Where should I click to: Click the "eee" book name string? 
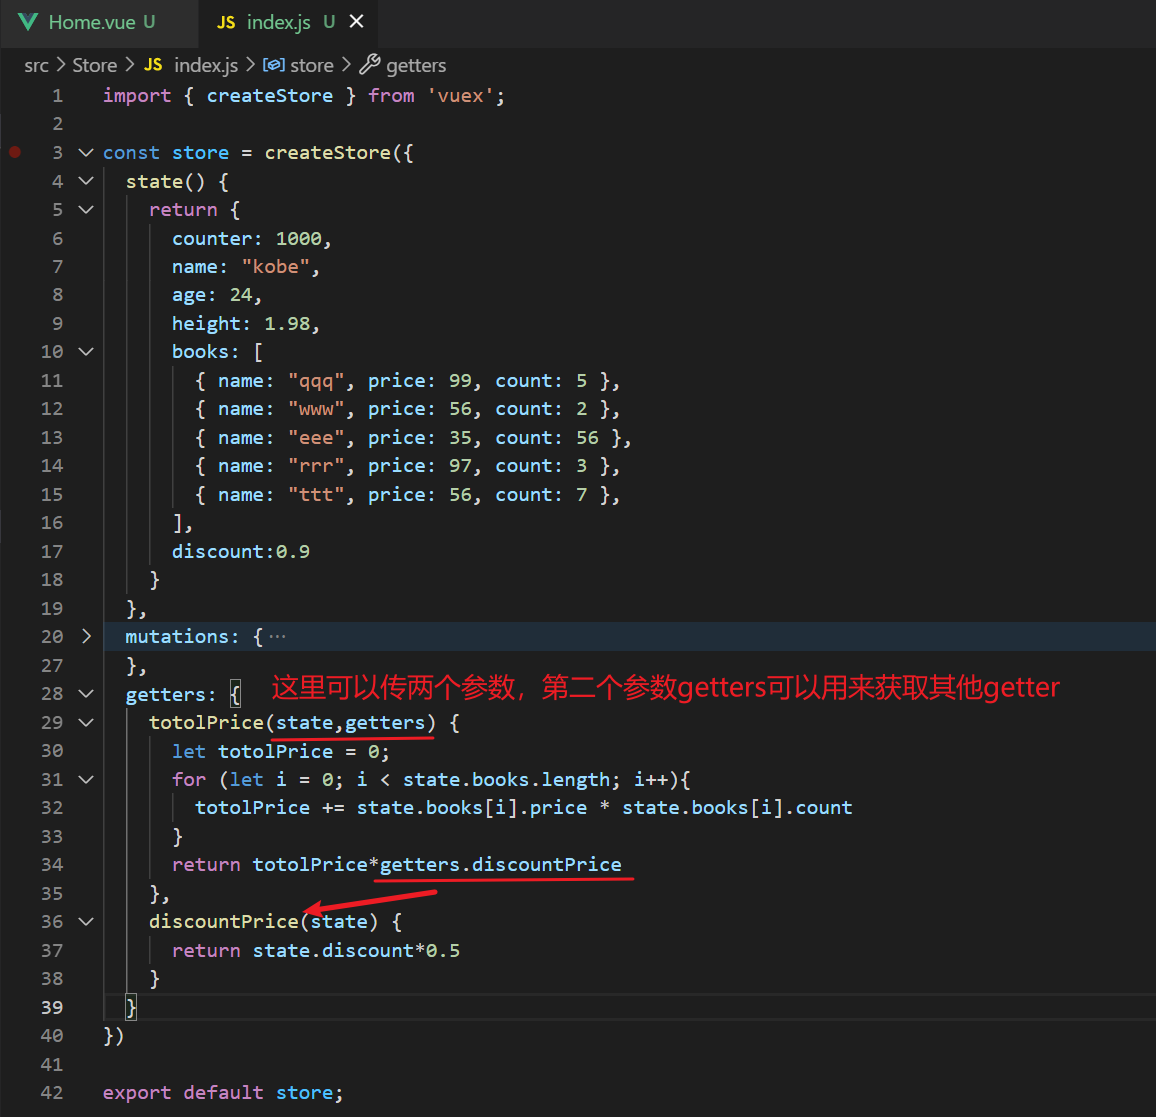(316, 438)
